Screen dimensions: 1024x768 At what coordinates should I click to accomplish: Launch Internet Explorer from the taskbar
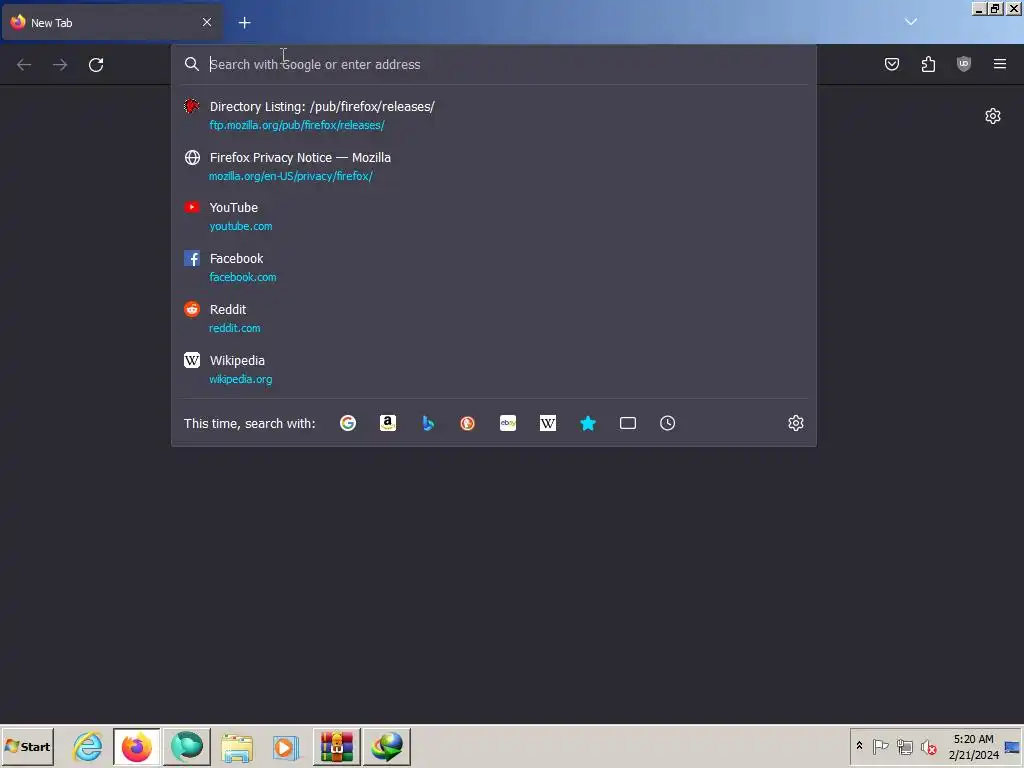88,746
